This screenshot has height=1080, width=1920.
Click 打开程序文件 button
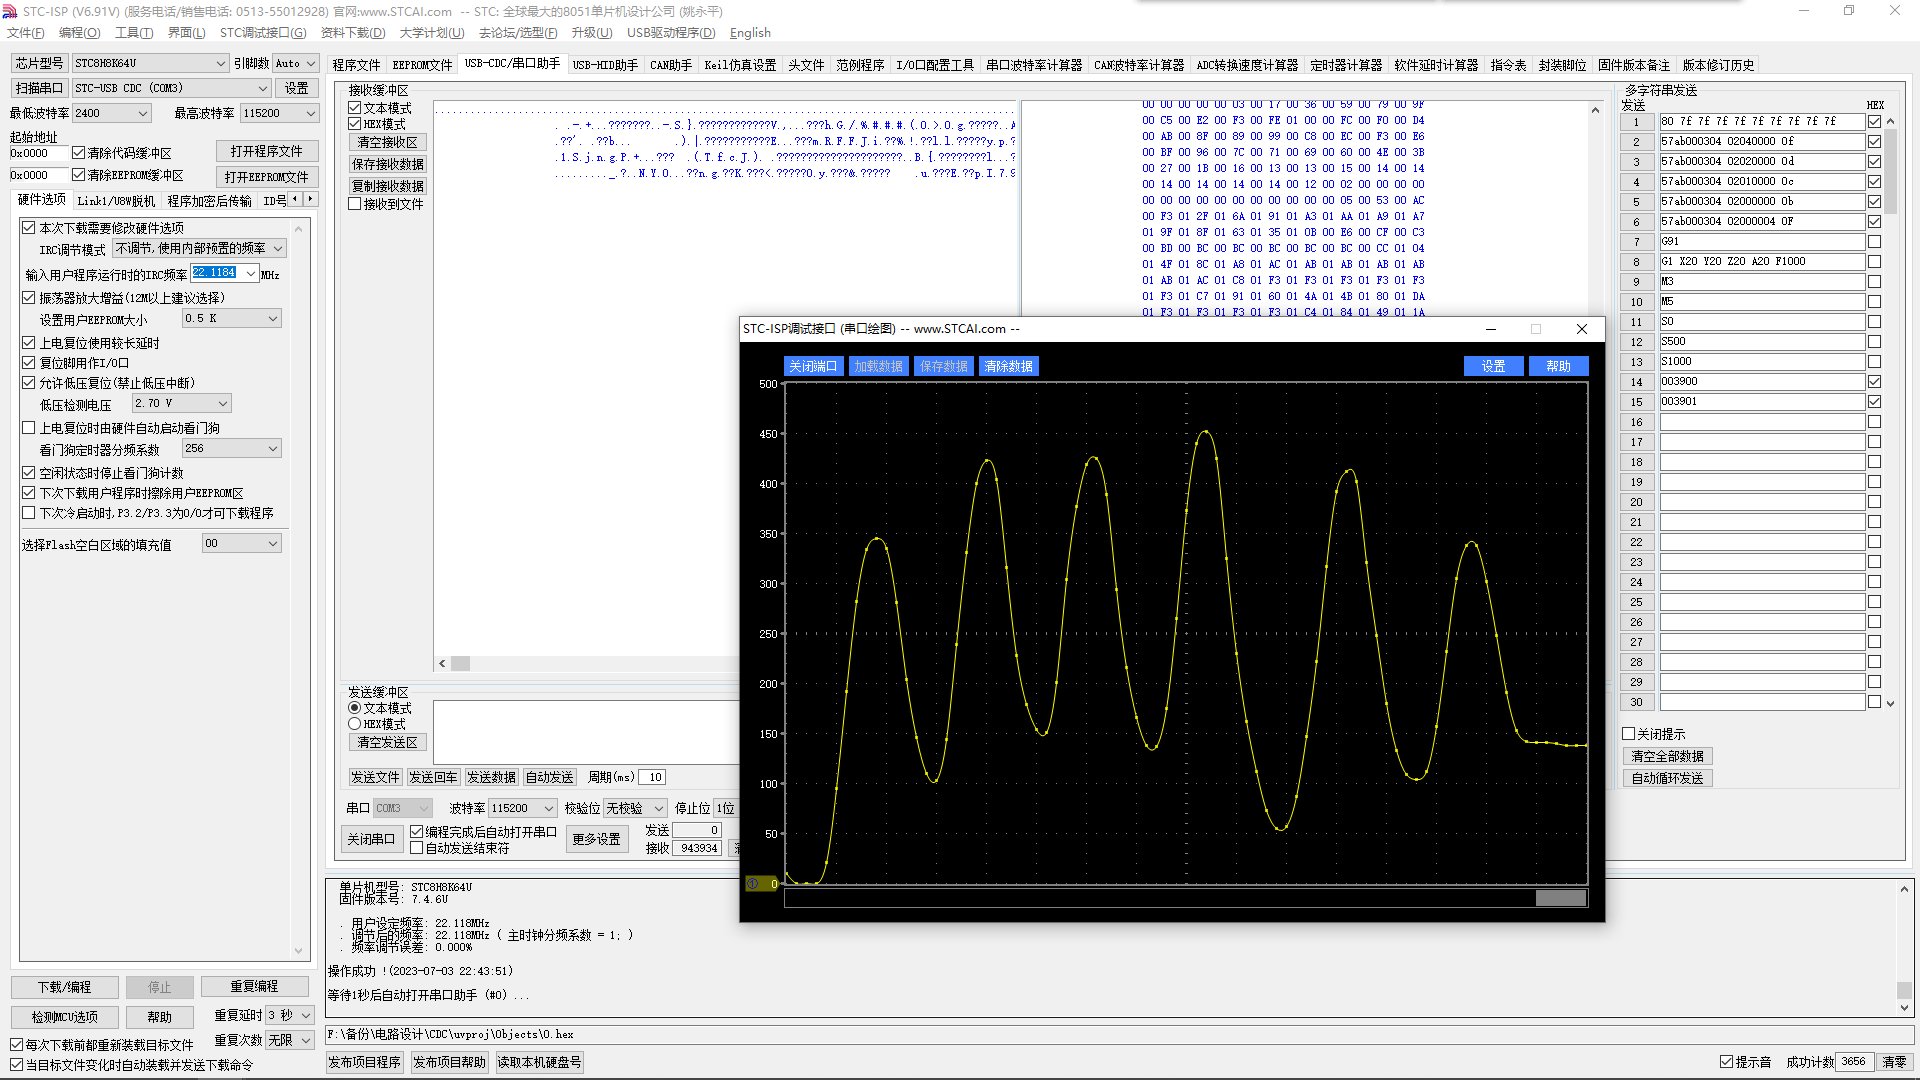pos(267,151)
